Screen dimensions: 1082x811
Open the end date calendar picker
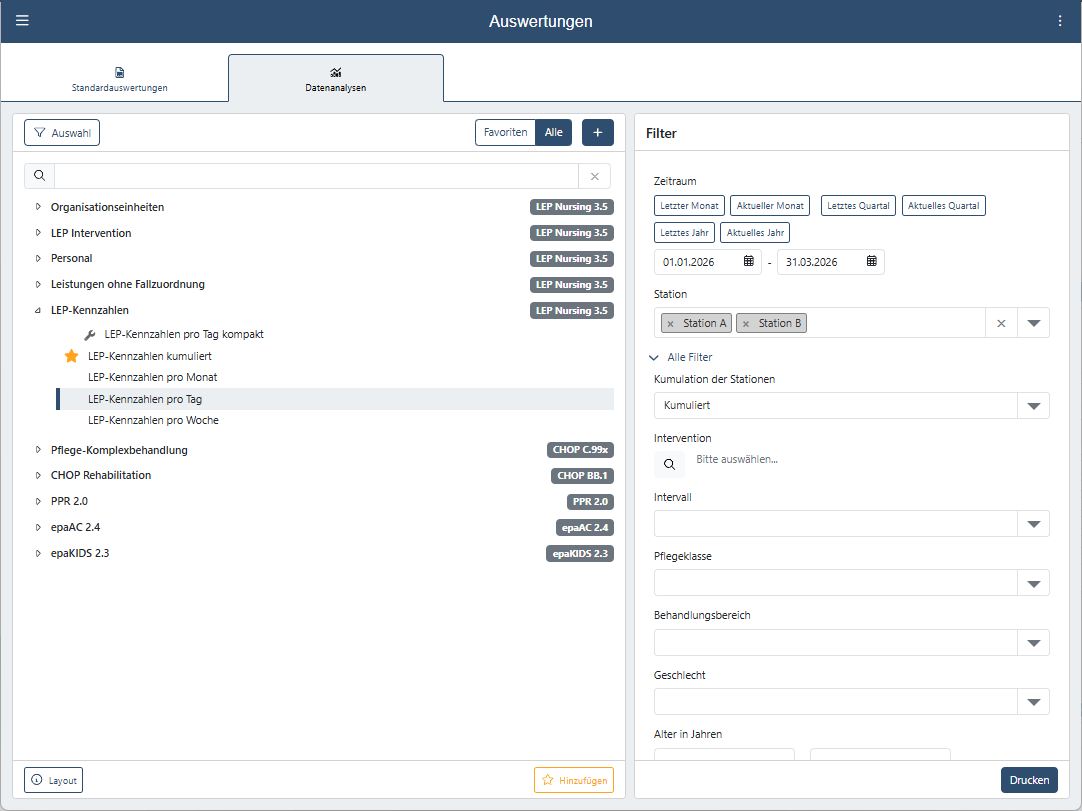point(871,262)
